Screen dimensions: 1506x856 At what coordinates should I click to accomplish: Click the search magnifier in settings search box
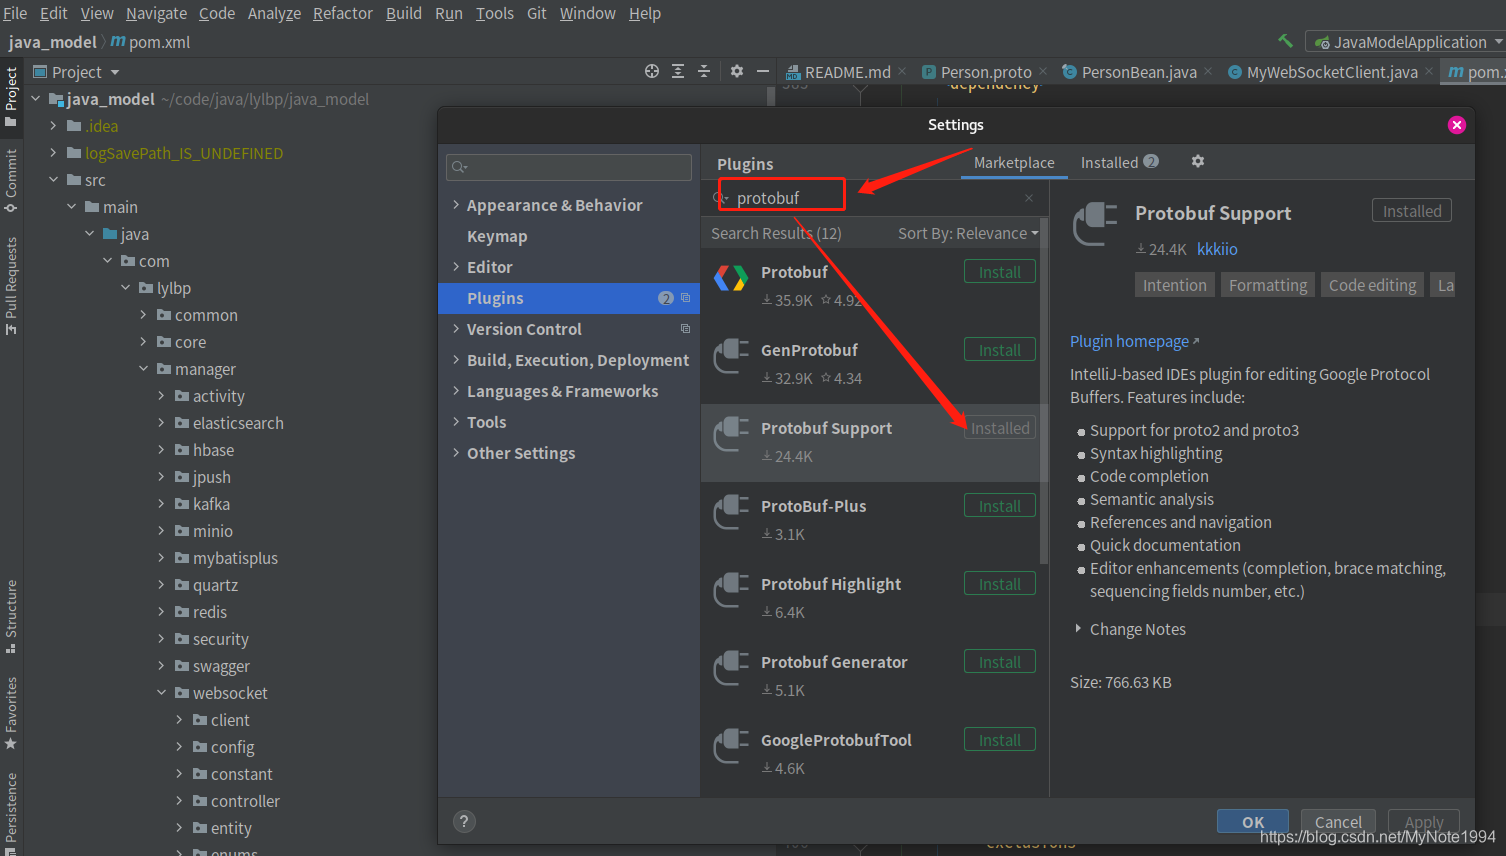(459, 167)
